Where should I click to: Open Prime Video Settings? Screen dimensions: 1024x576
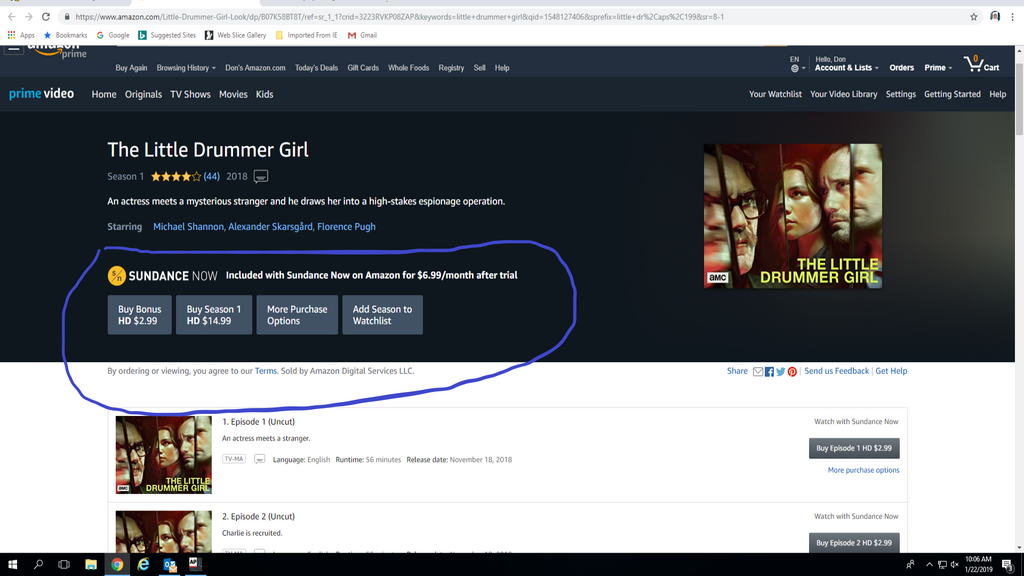coord(901,95)
